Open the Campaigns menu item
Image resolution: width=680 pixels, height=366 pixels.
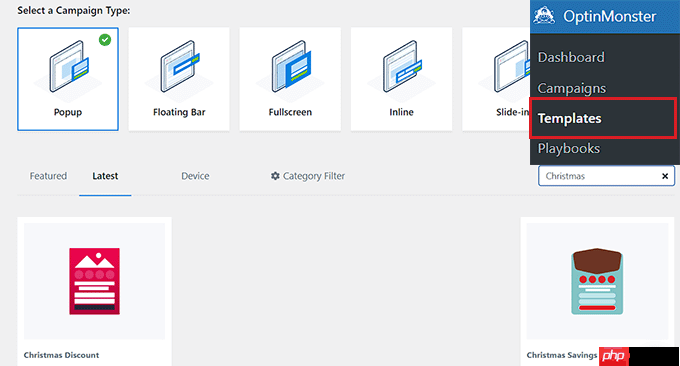point(572,88)
